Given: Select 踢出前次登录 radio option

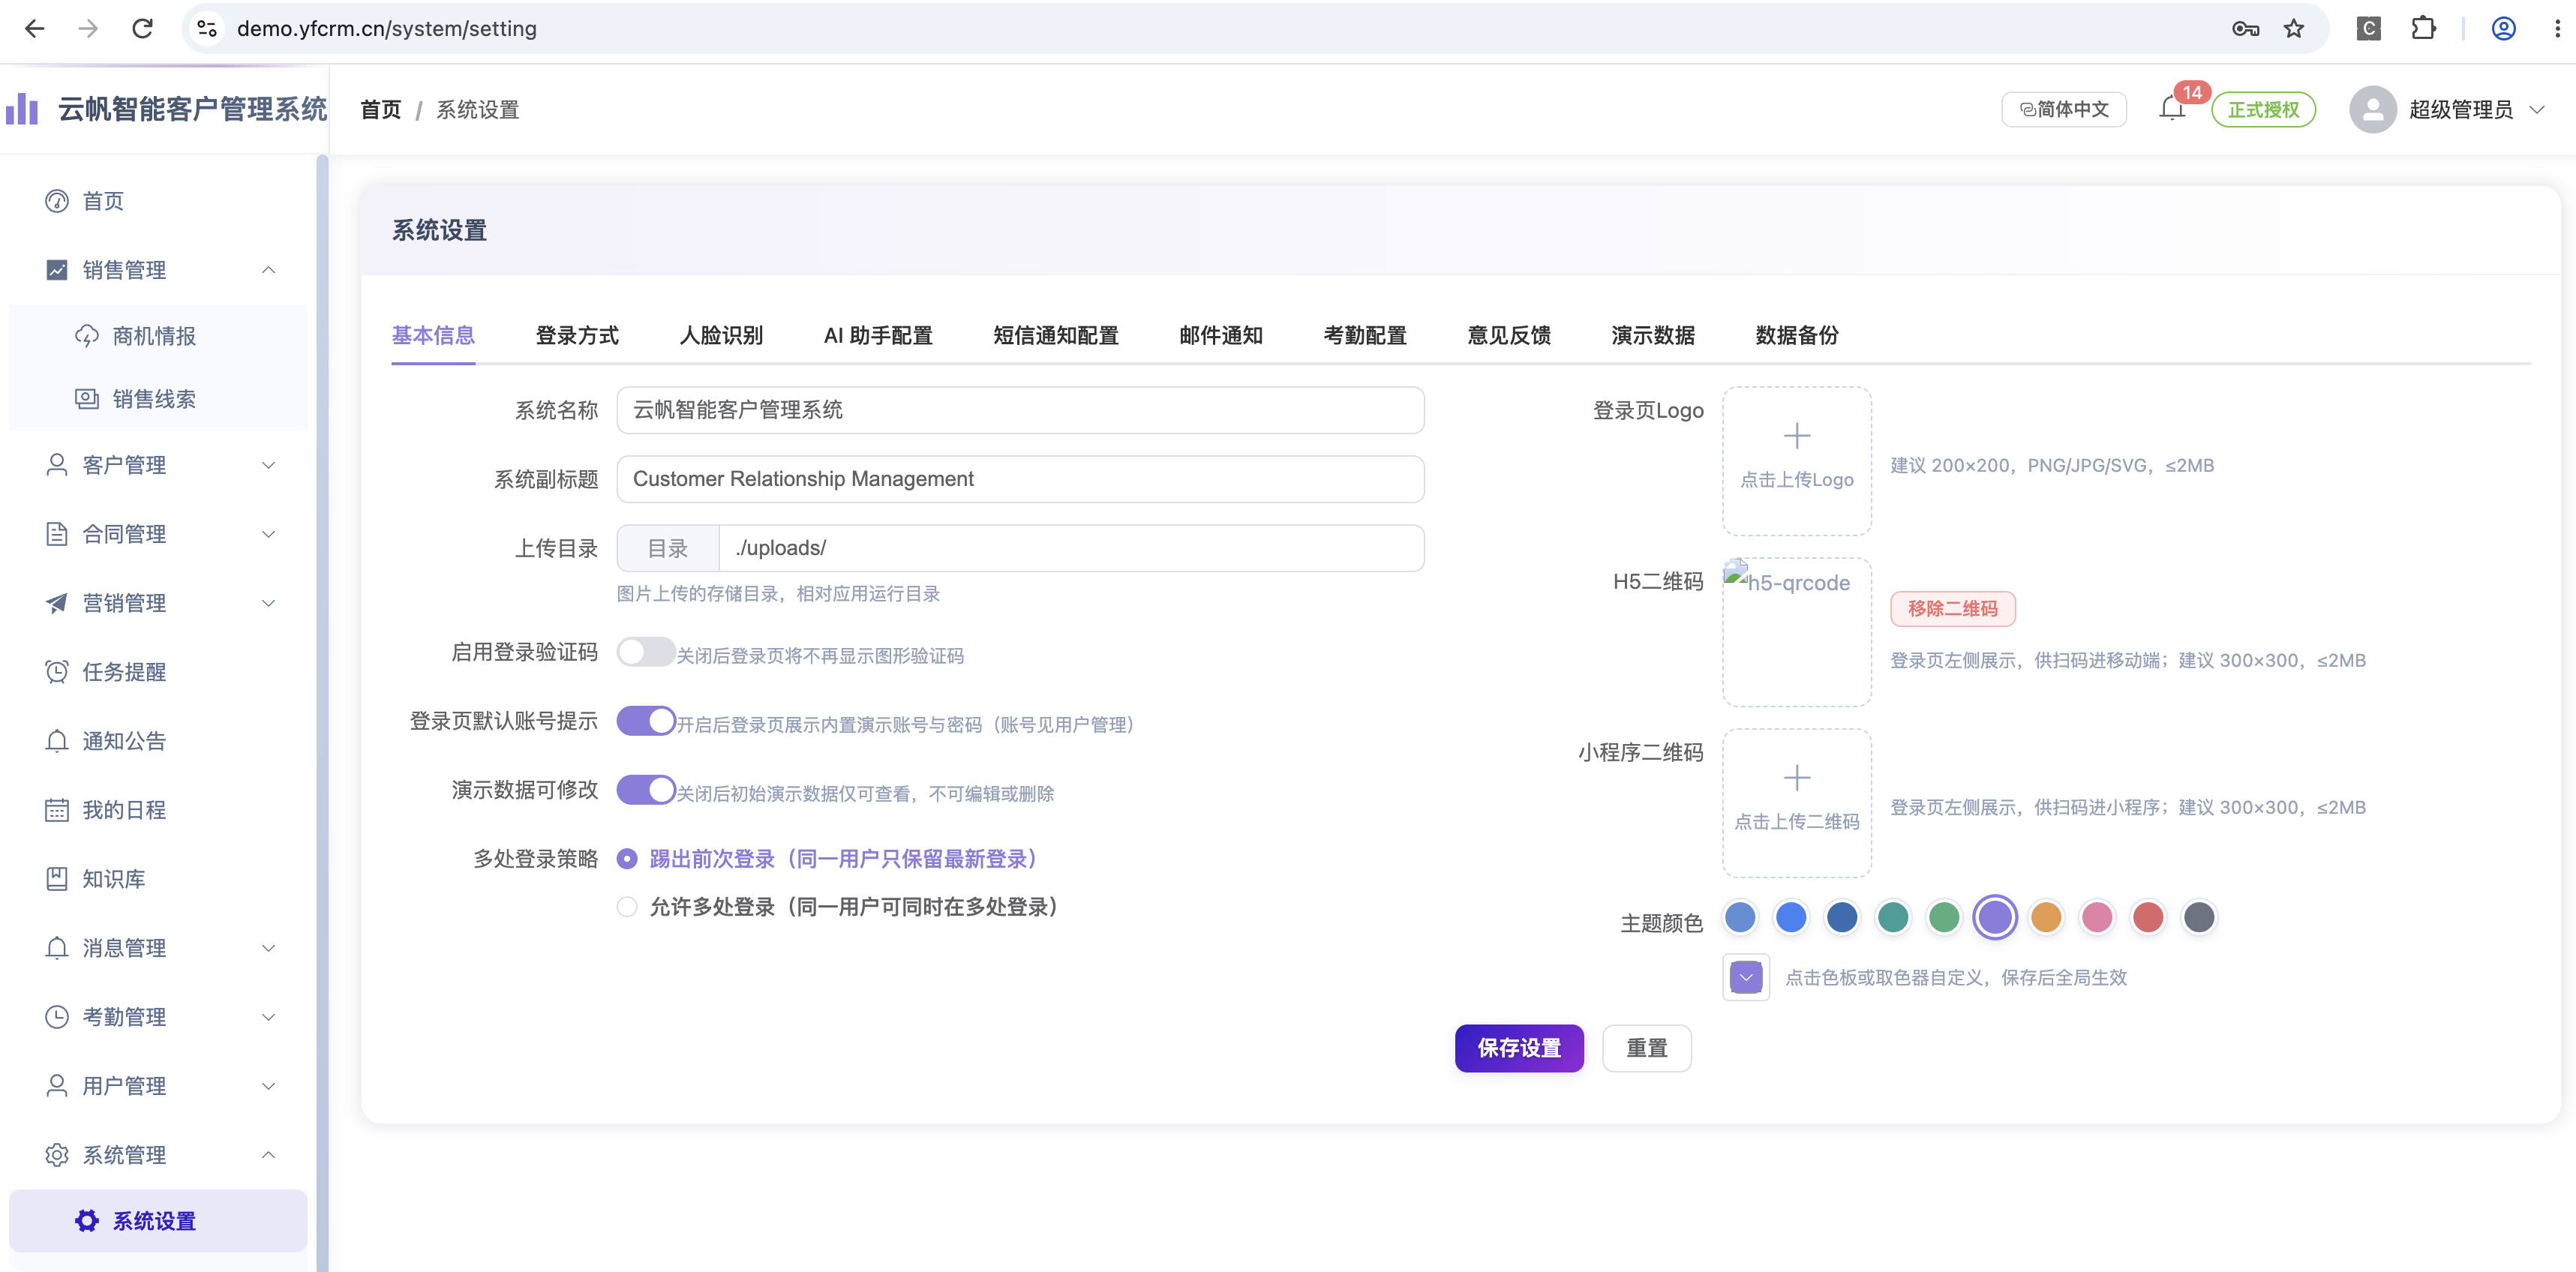Looking at the screenshot, I should tap(627, 859).
